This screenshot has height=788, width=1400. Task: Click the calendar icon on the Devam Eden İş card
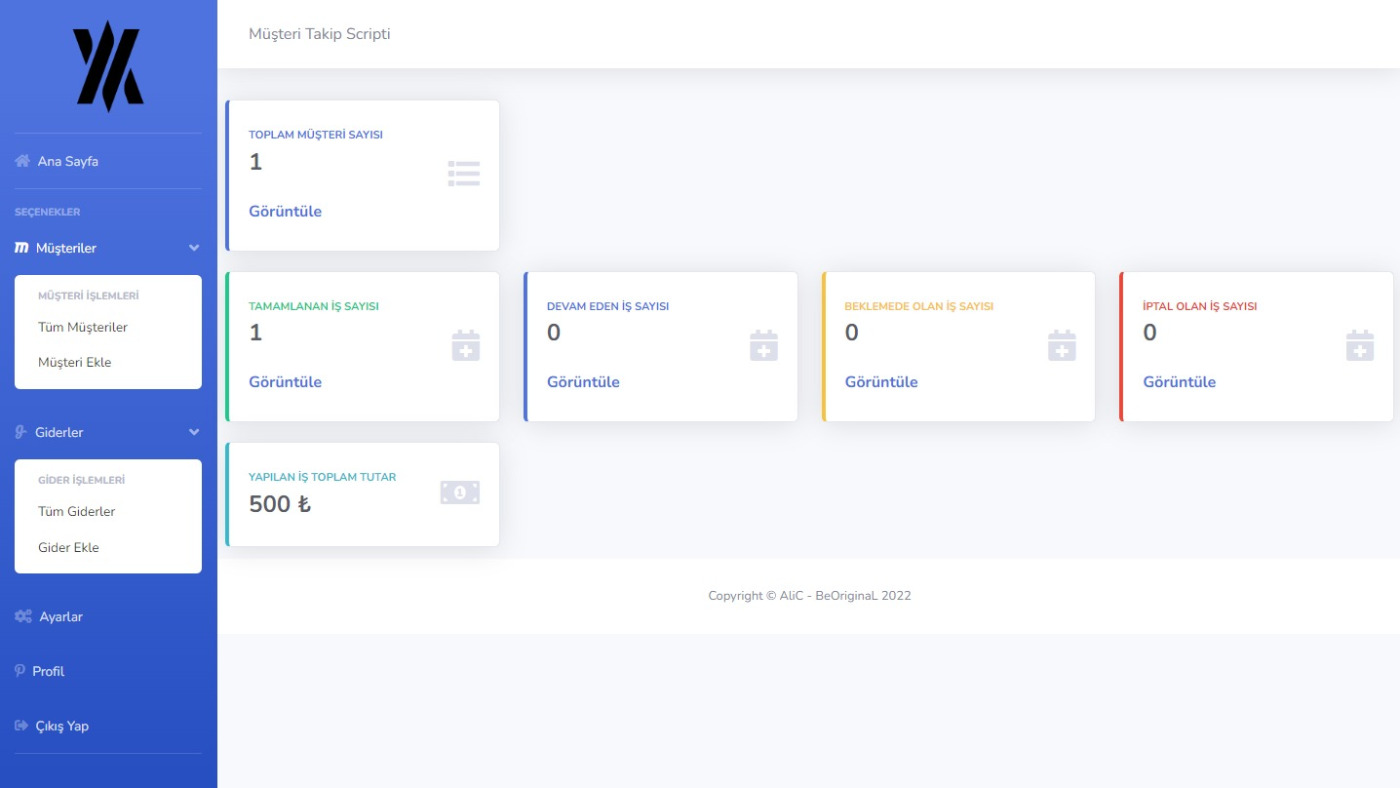763,346
